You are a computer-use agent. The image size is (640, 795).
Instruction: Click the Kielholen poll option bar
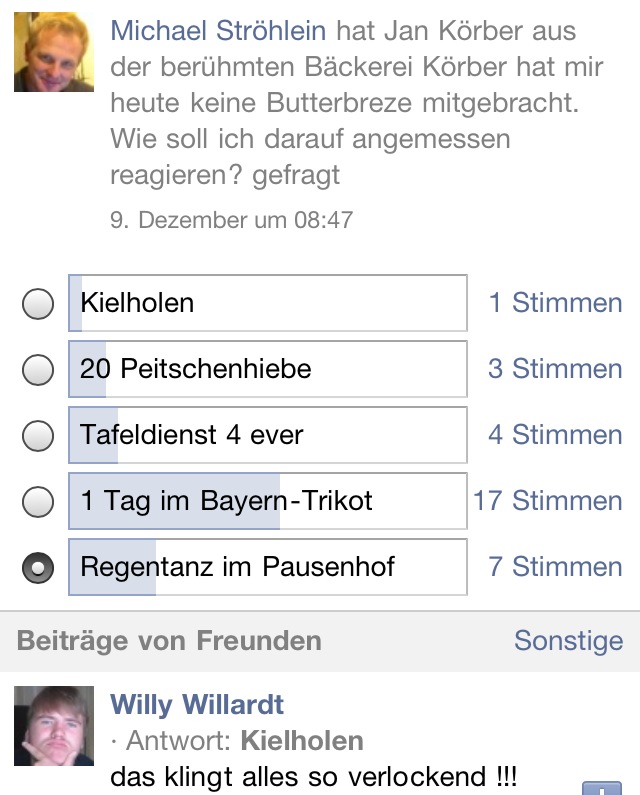[267, 303]
